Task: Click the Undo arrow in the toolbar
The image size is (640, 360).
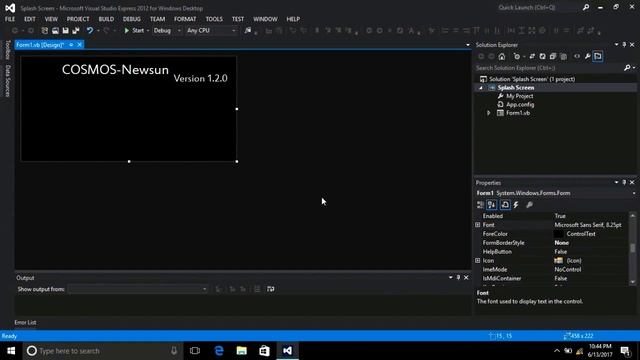Action: 89,31
